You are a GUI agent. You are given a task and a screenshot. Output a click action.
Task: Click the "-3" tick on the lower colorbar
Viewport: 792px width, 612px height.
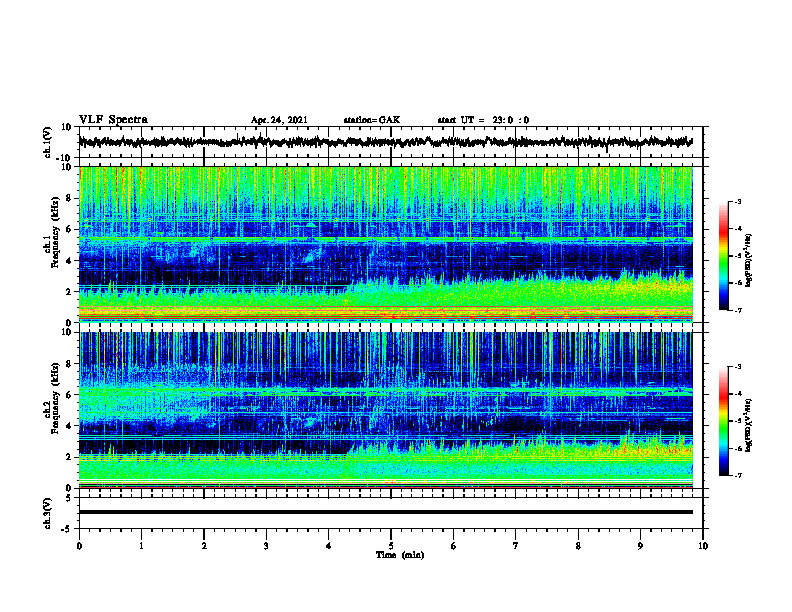click(x=738, y=367)
